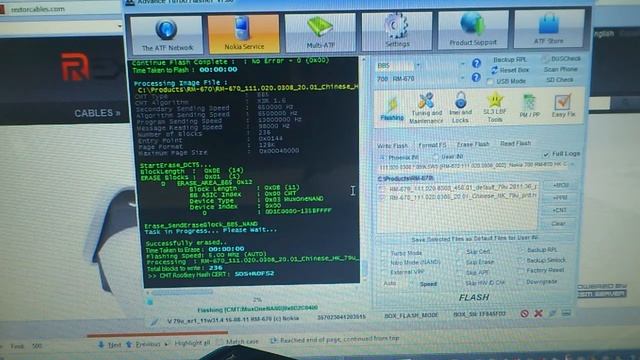The image size is (640, 360).
Task: Click the Clear files button
Action: pyautogui.click(x=558, y=224)
